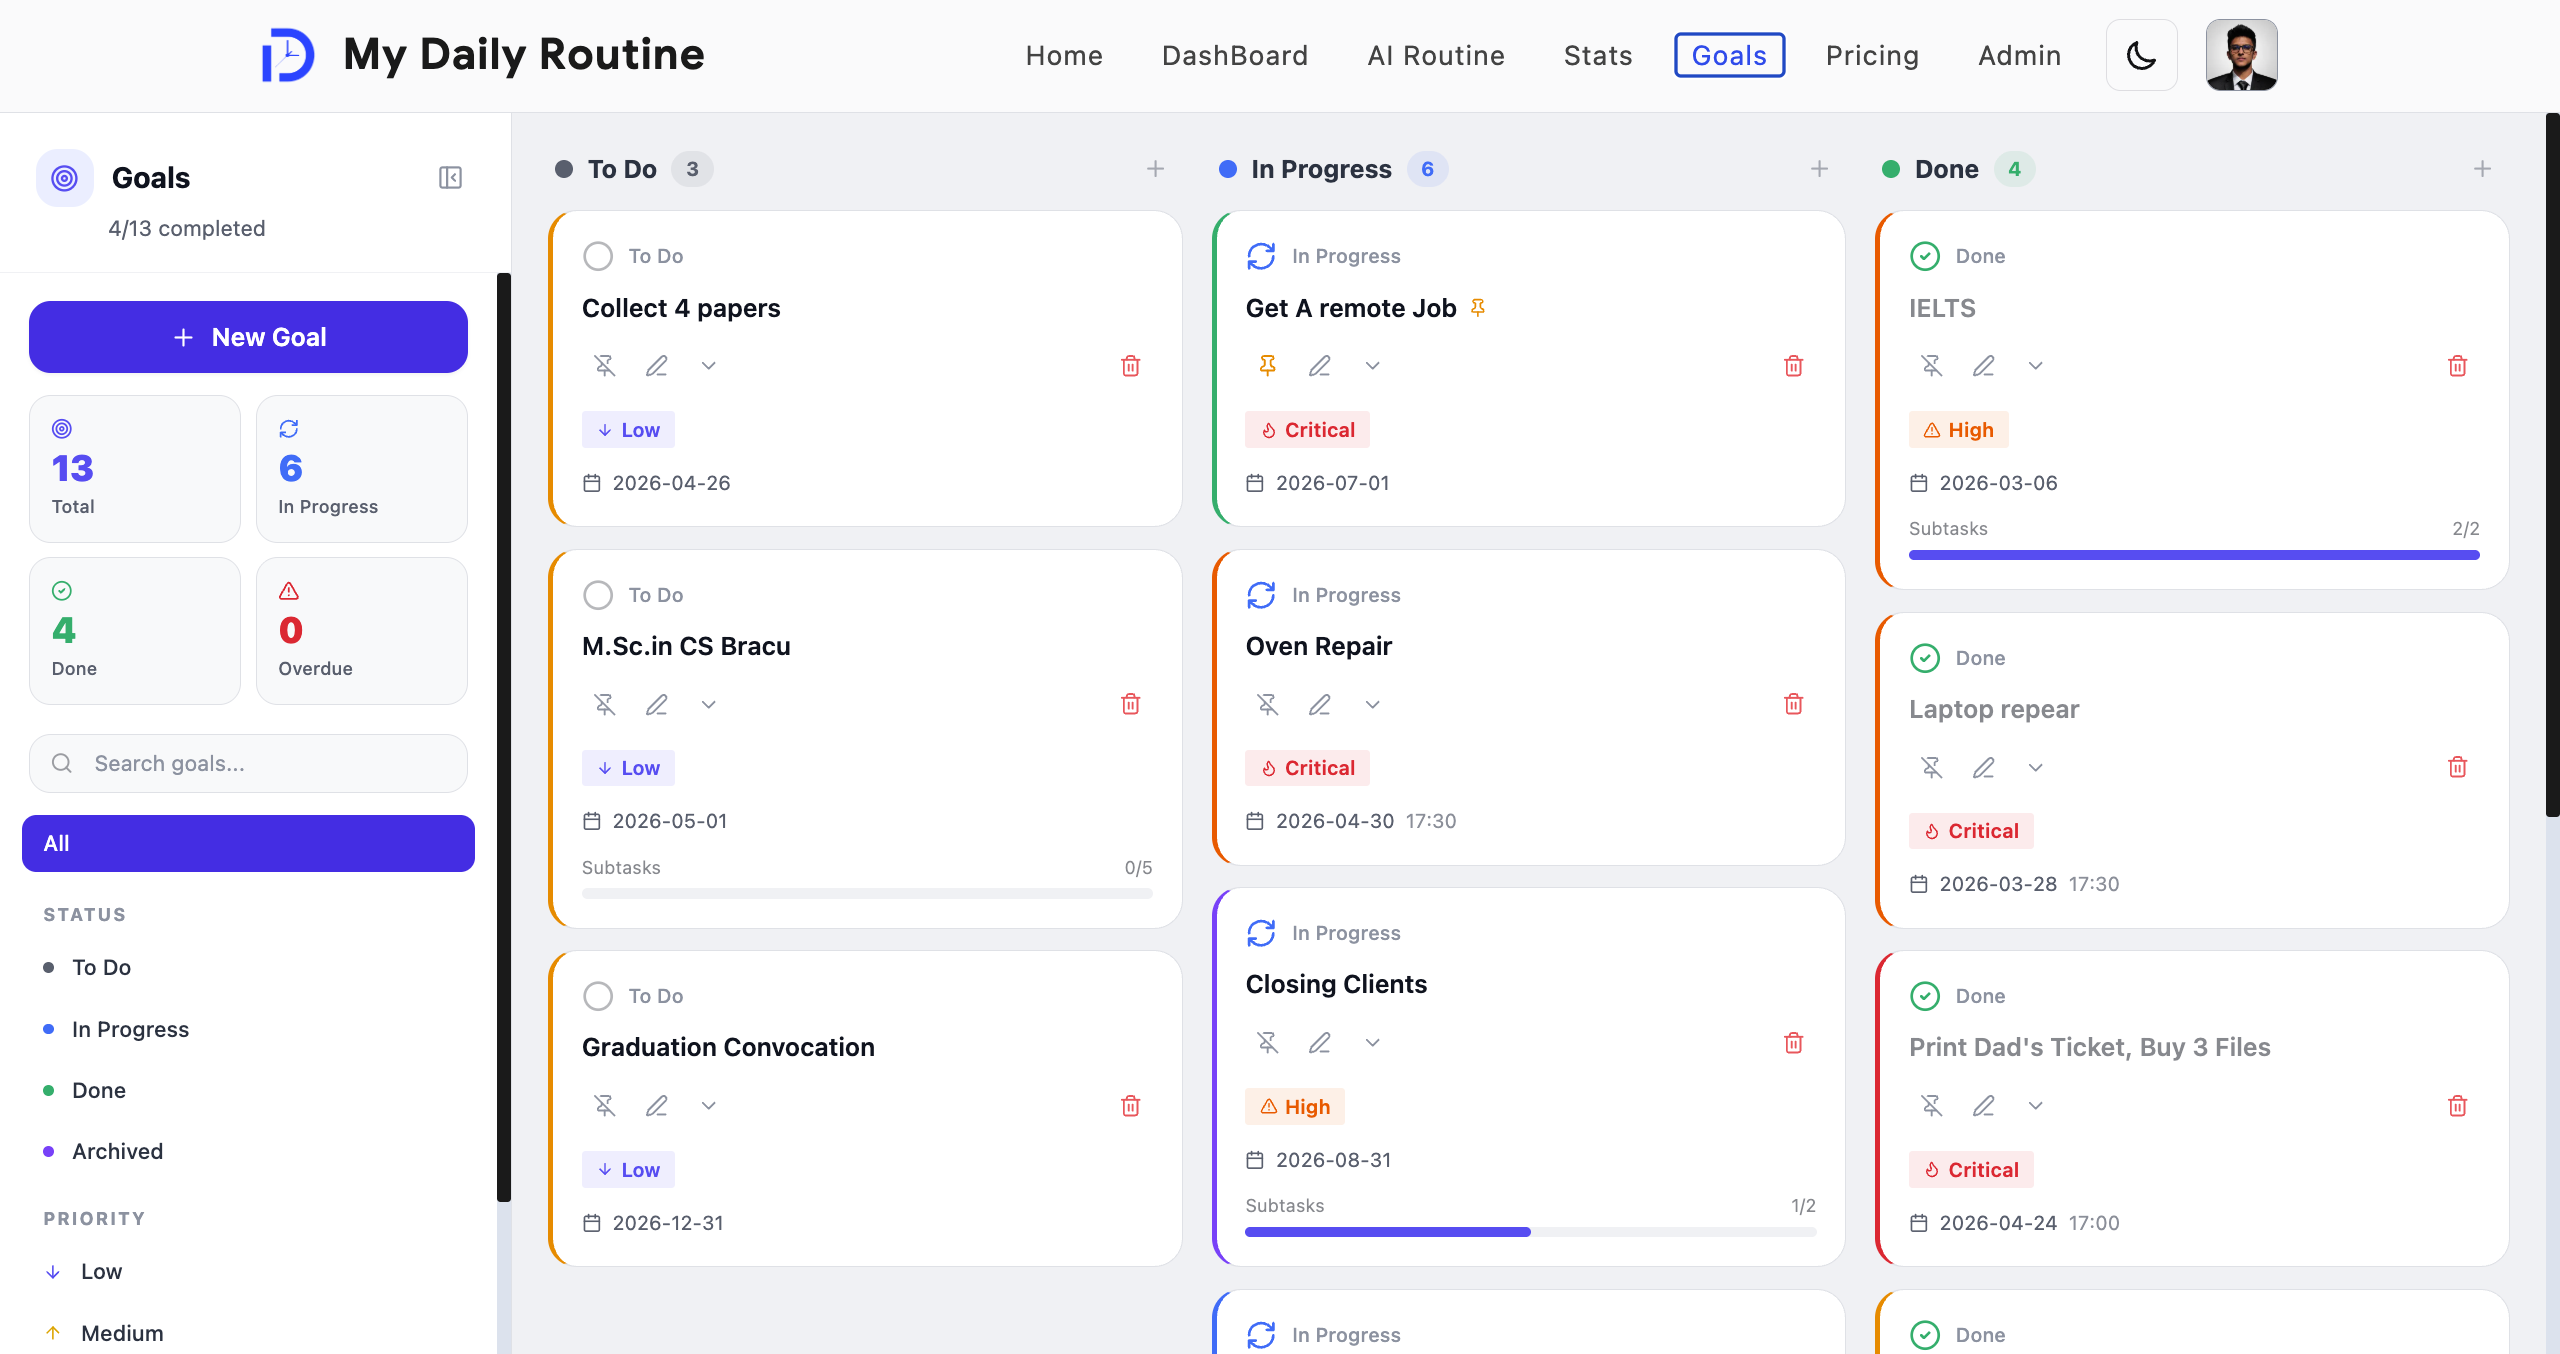This screenshot has width=2560, height=1354.
Task: Click the IELTS subtasks progress bar
Action: click(2194, 555)
